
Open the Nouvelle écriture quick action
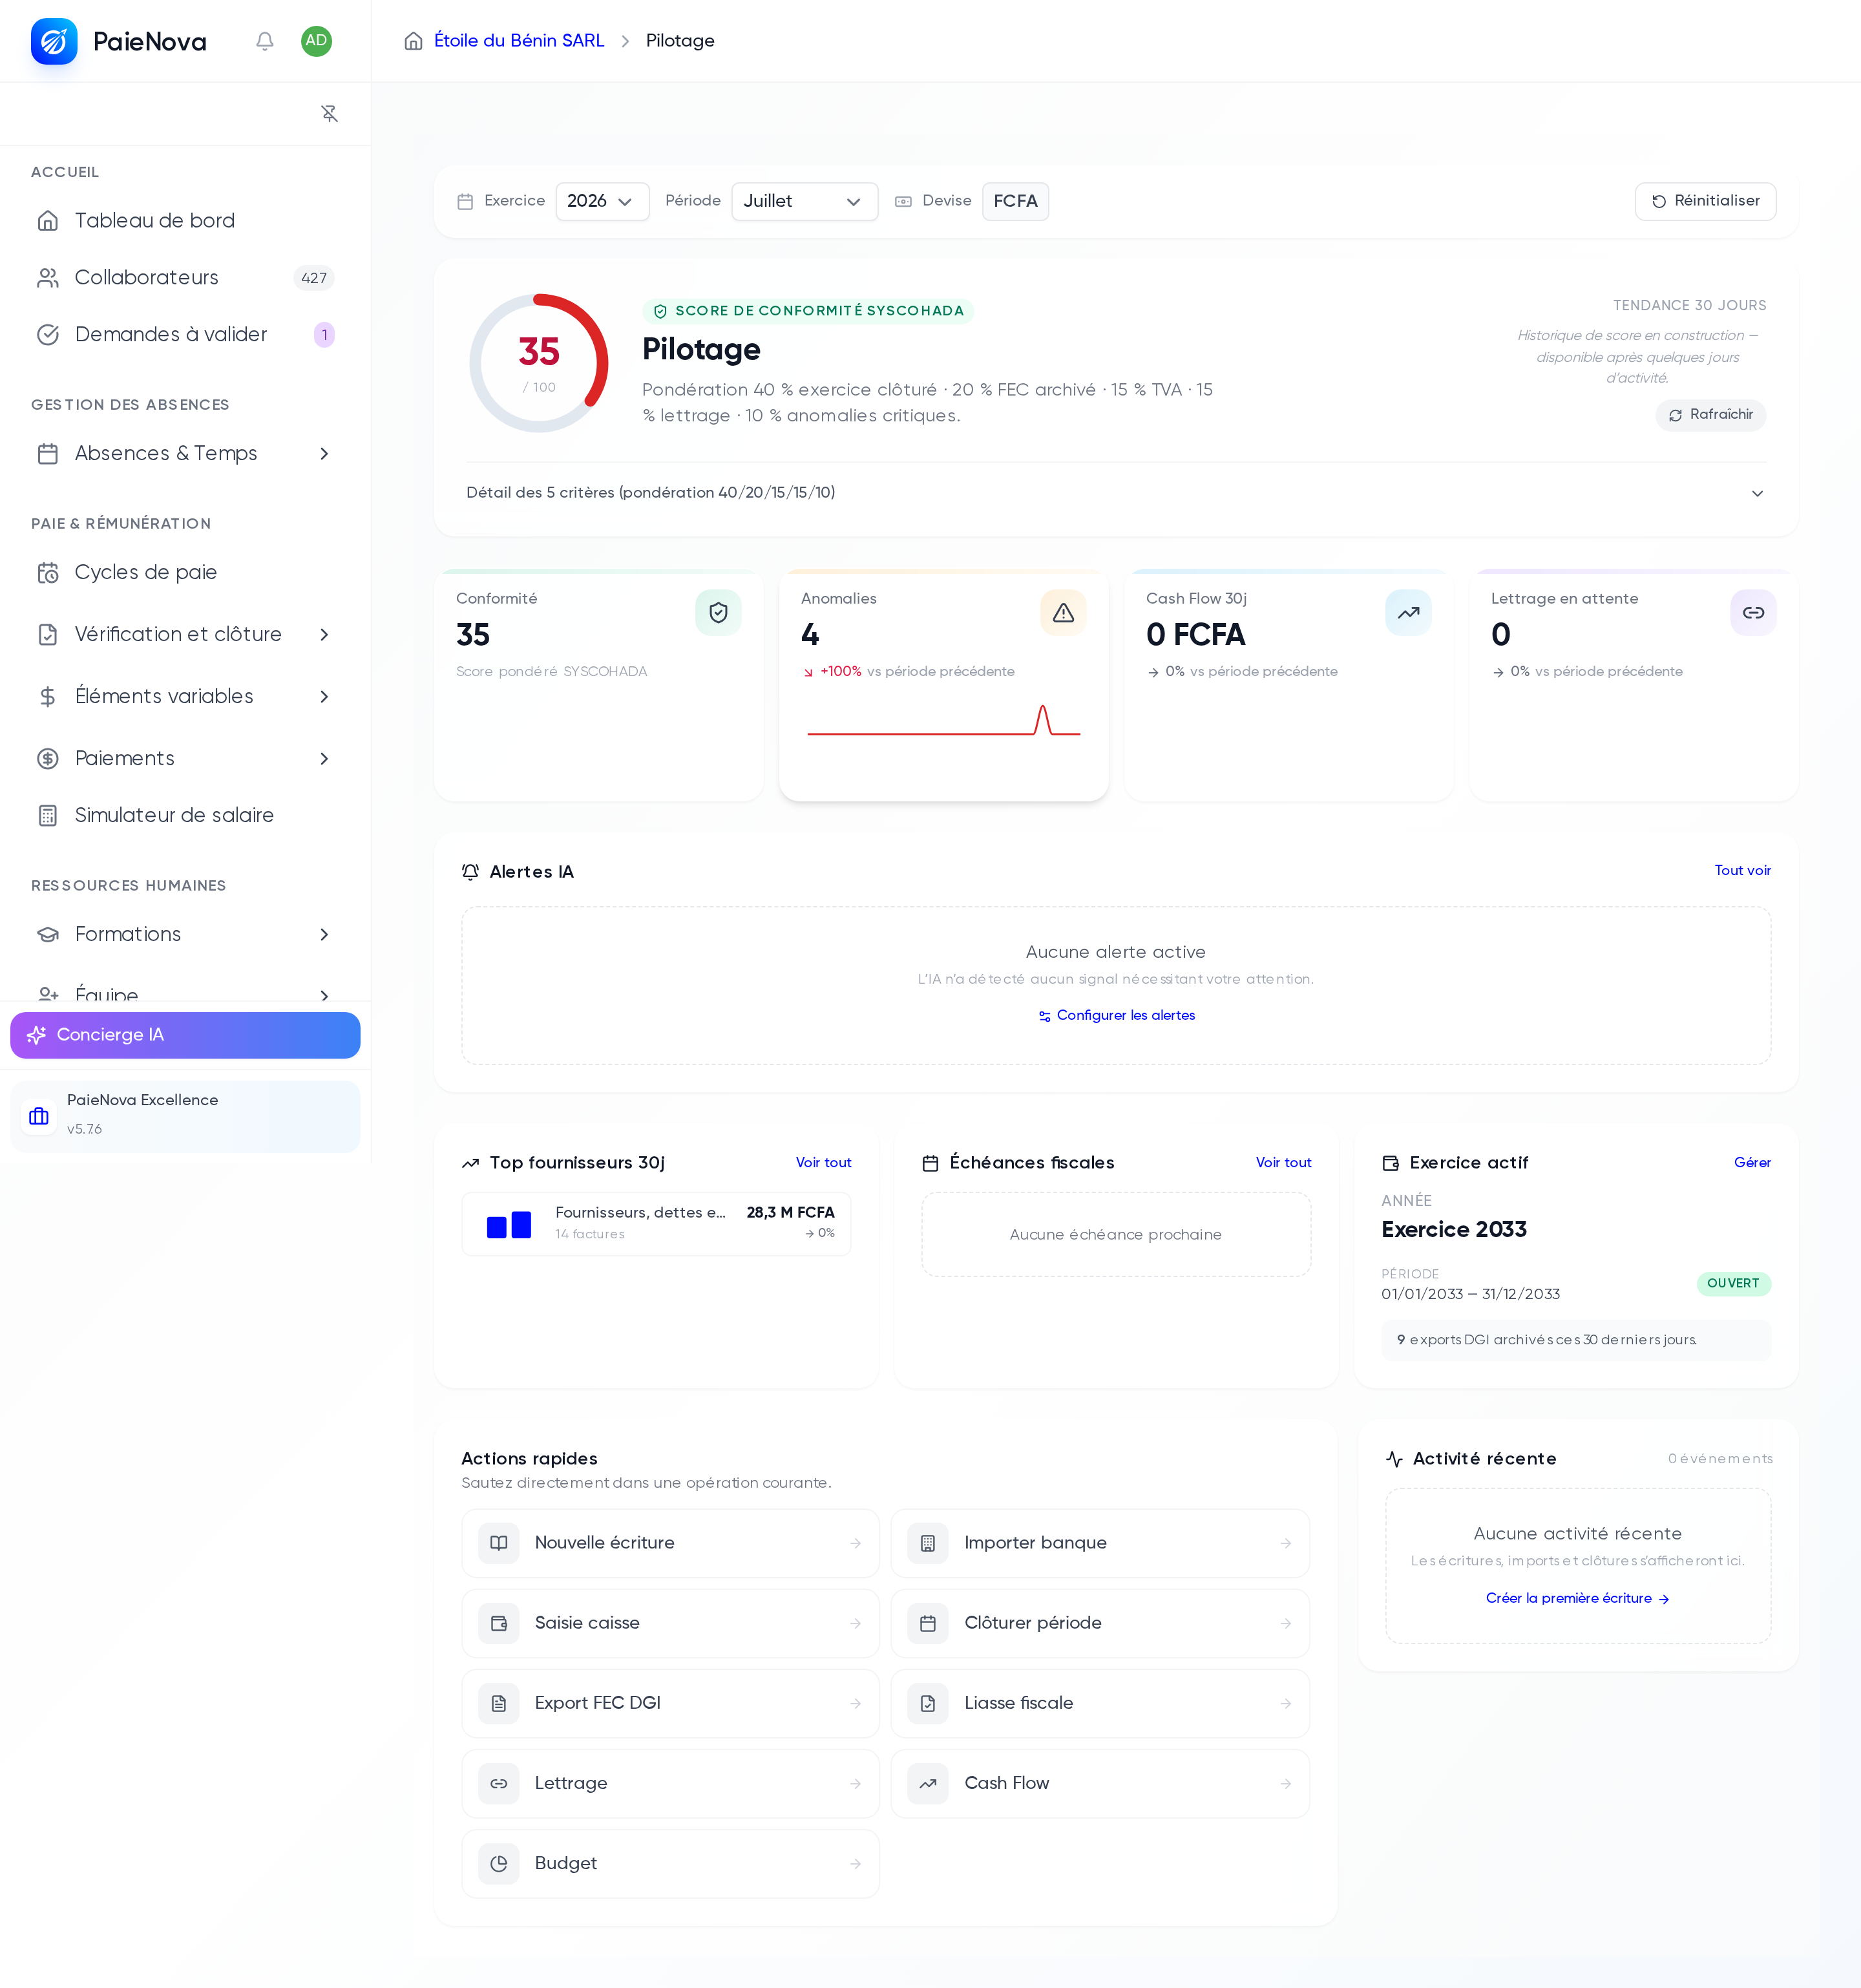tap(670, 1543)
